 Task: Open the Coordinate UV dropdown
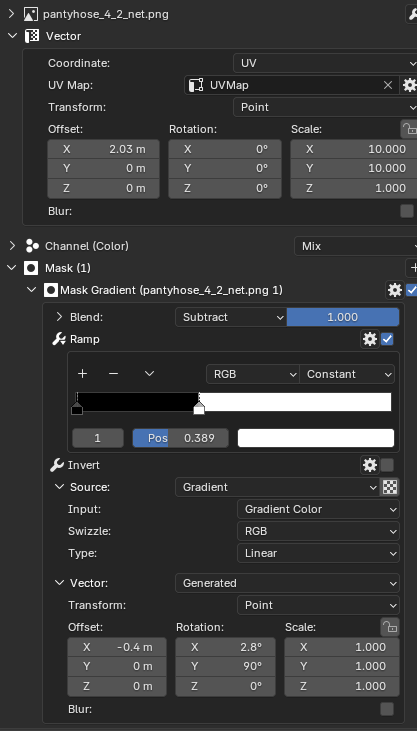point(325,63)
